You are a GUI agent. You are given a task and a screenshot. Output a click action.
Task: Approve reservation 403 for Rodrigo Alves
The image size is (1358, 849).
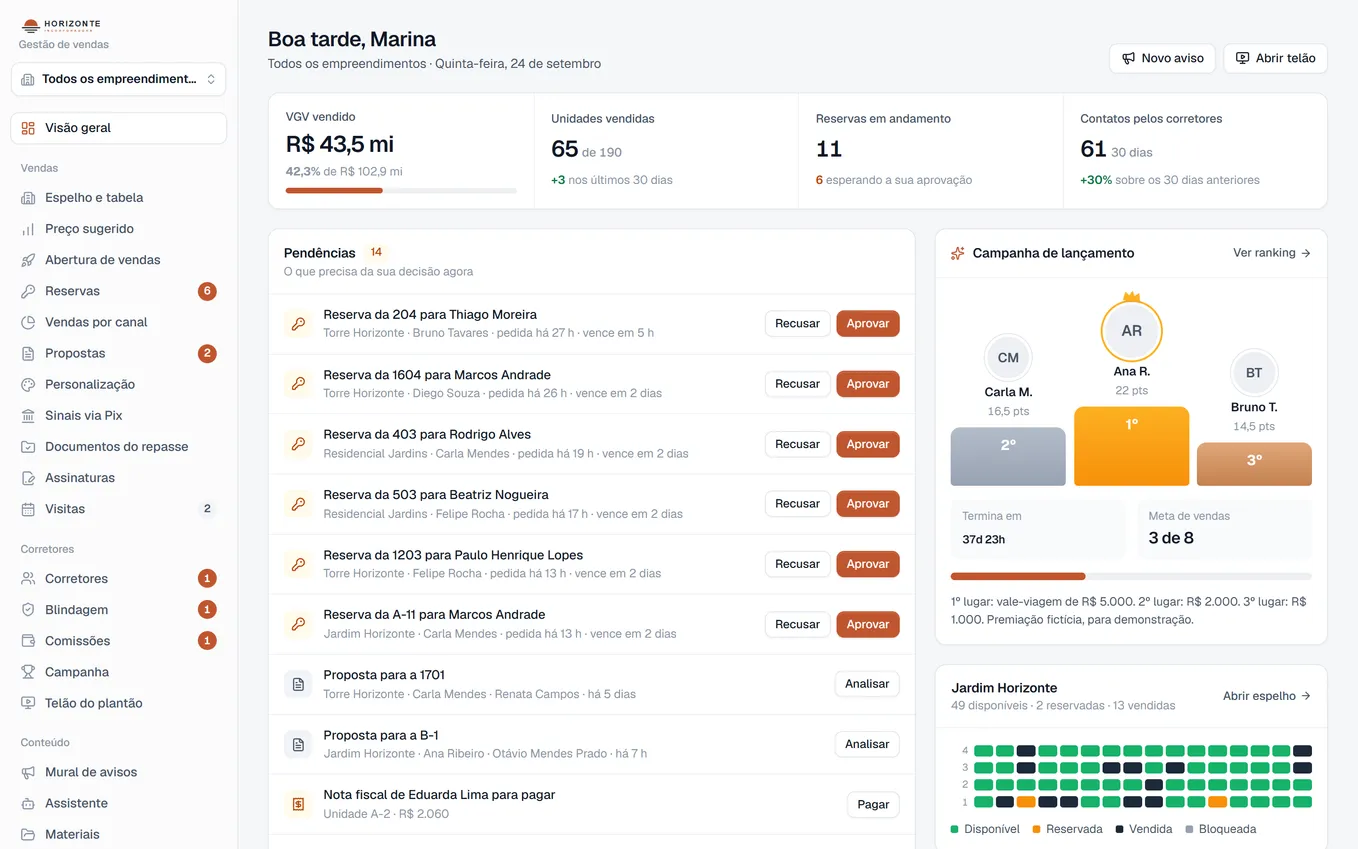(868, 444)
